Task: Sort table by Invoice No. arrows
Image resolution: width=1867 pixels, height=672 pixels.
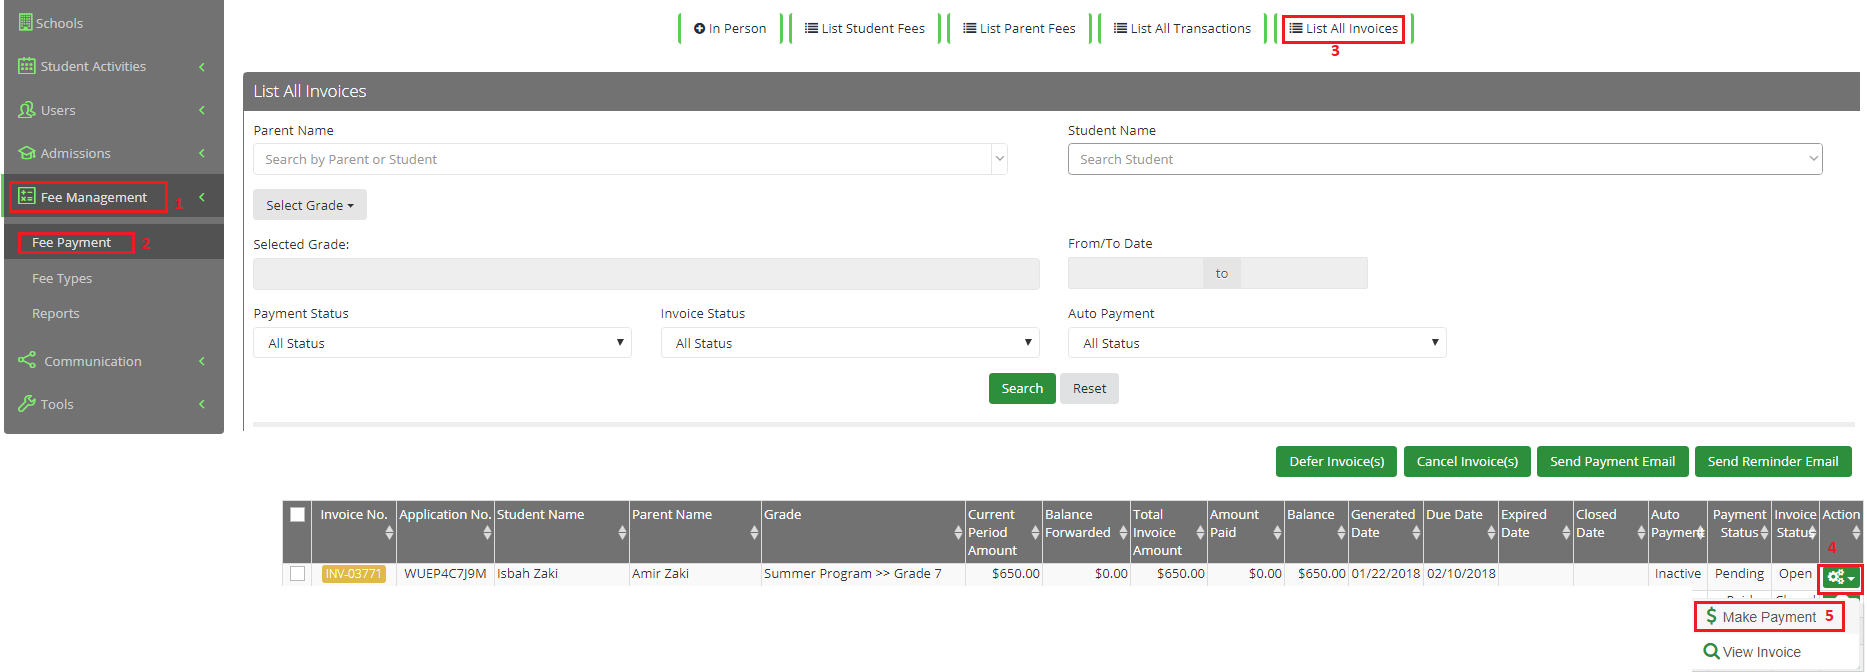Action: click(389, 533)
